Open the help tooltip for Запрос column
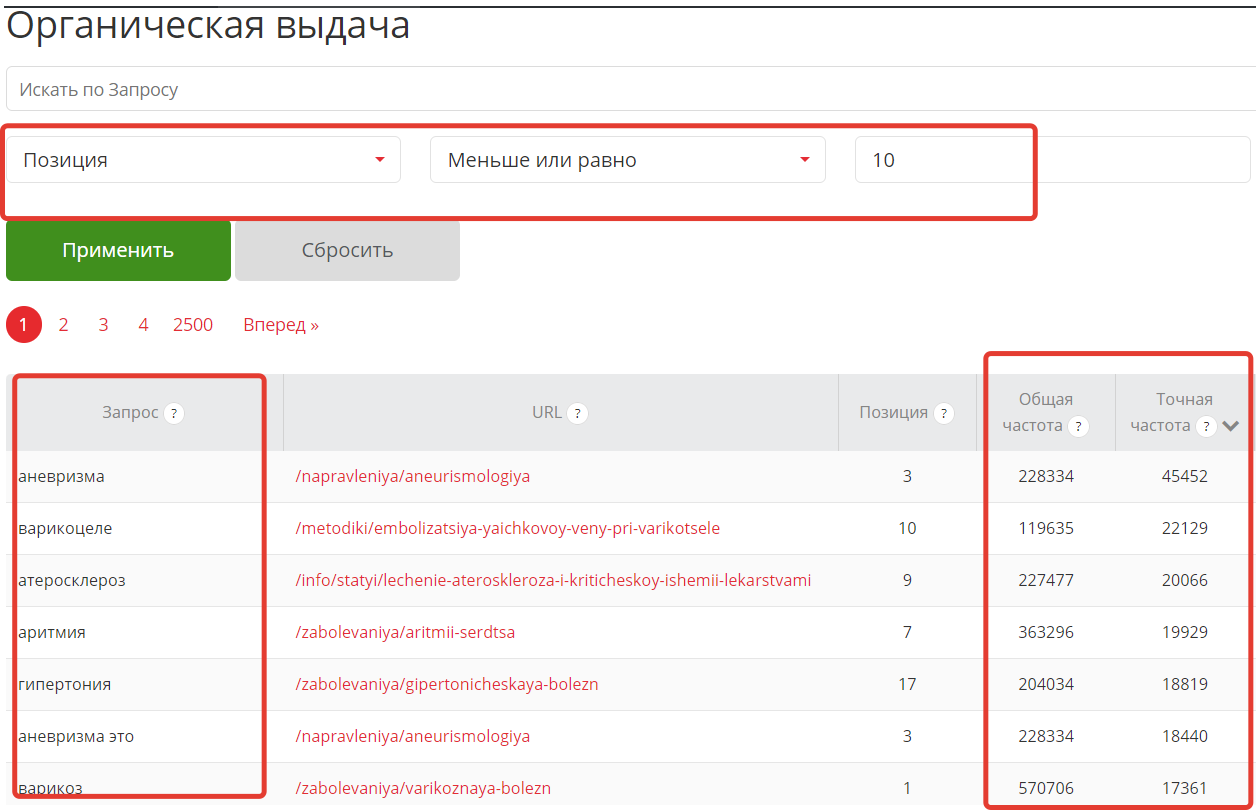The width and height of the screenshot is (1256, 811). pyautogui.click(x=173, y=413)
